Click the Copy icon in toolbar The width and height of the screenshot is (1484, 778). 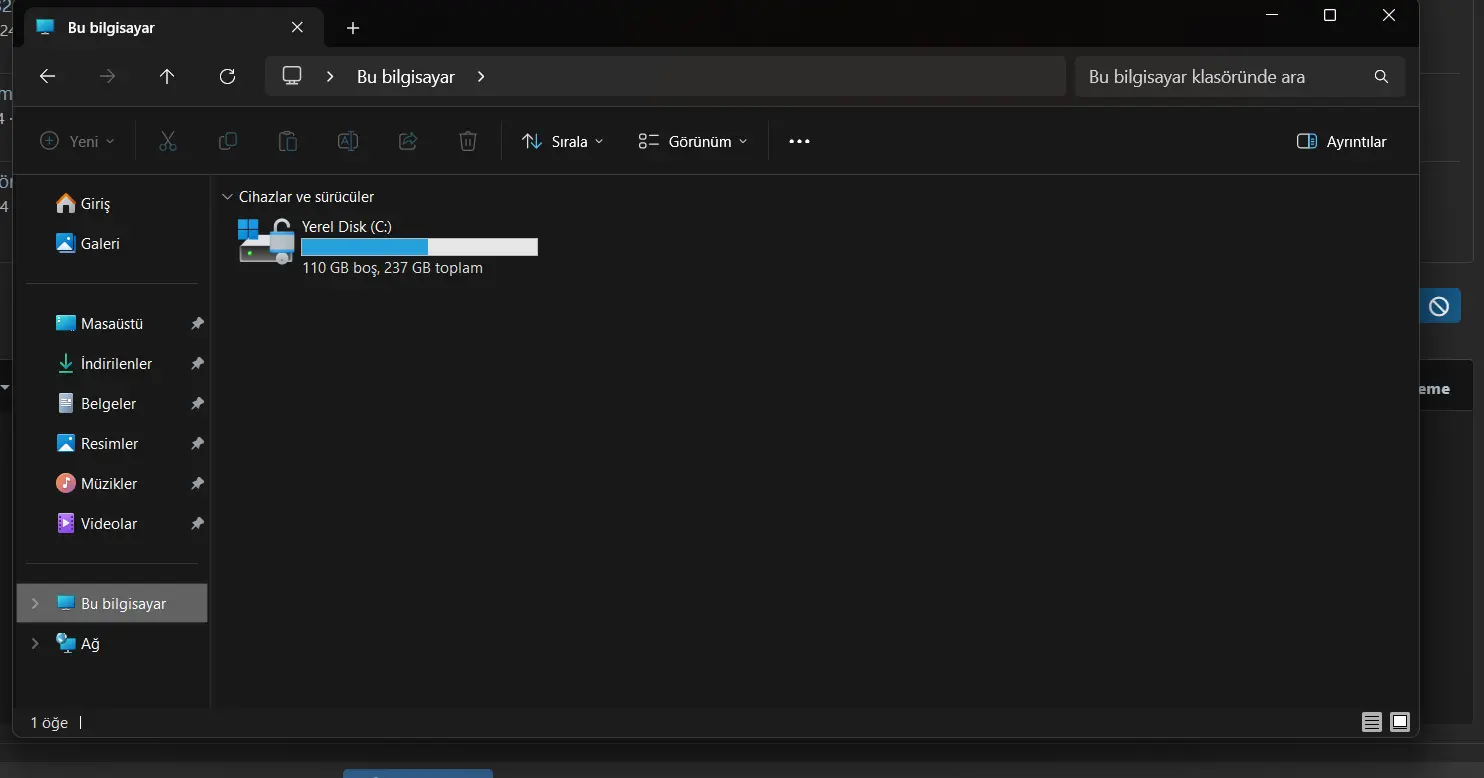[227, 141]
